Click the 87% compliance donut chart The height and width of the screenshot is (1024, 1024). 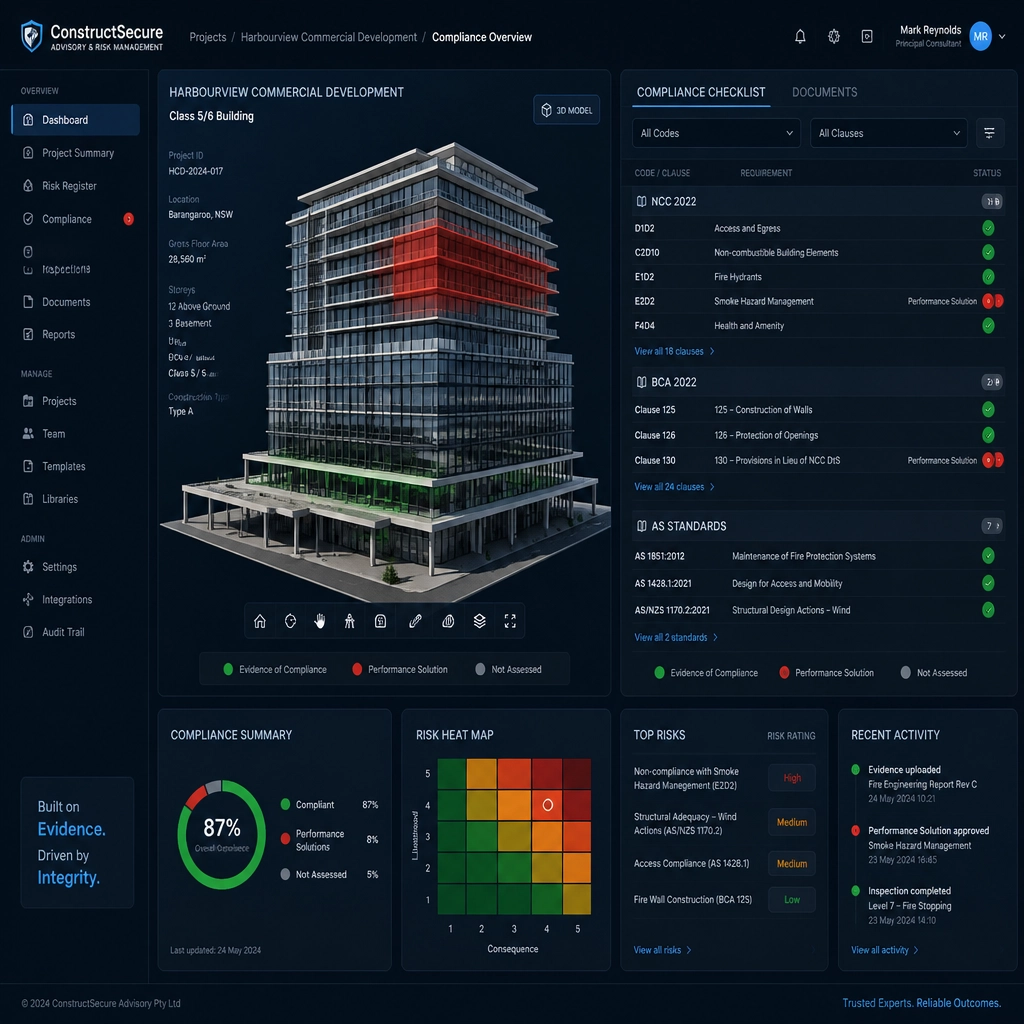click(x=221, y=835)
